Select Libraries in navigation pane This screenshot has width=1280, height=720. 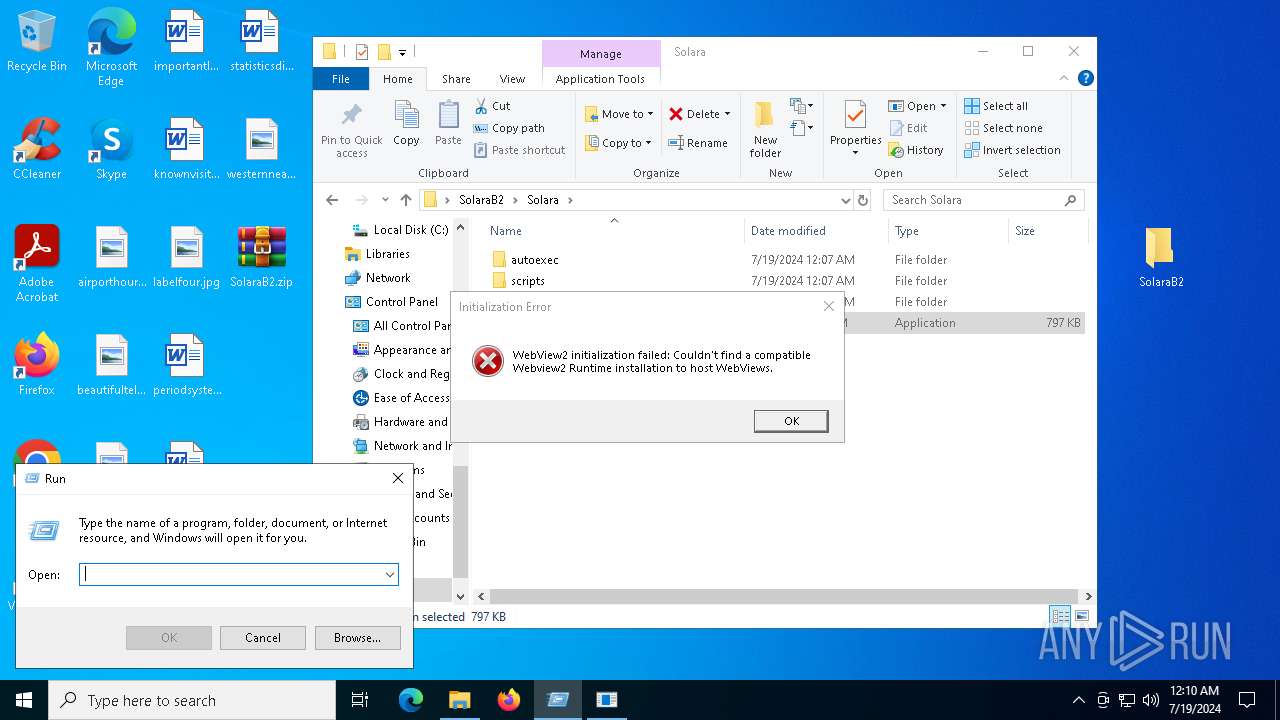(387, 254)
